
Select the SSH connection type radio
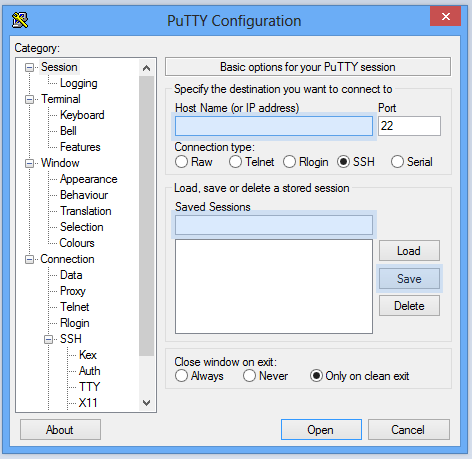coord(343,162)
